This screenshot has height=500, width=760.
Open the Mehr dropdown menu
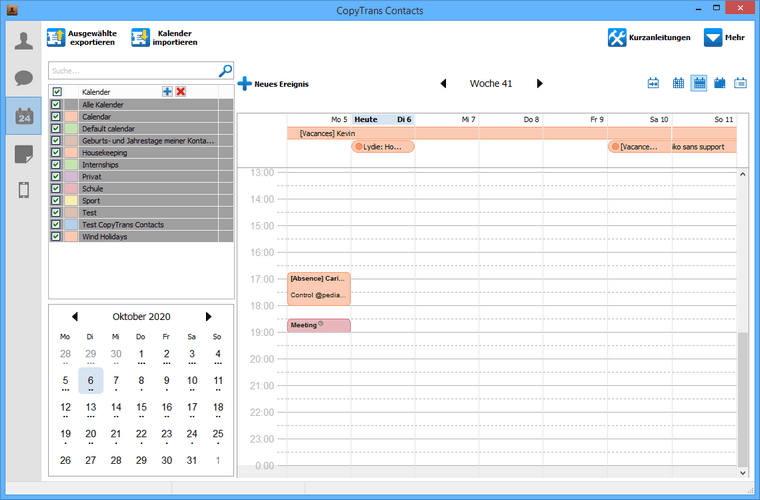point(724,38)
